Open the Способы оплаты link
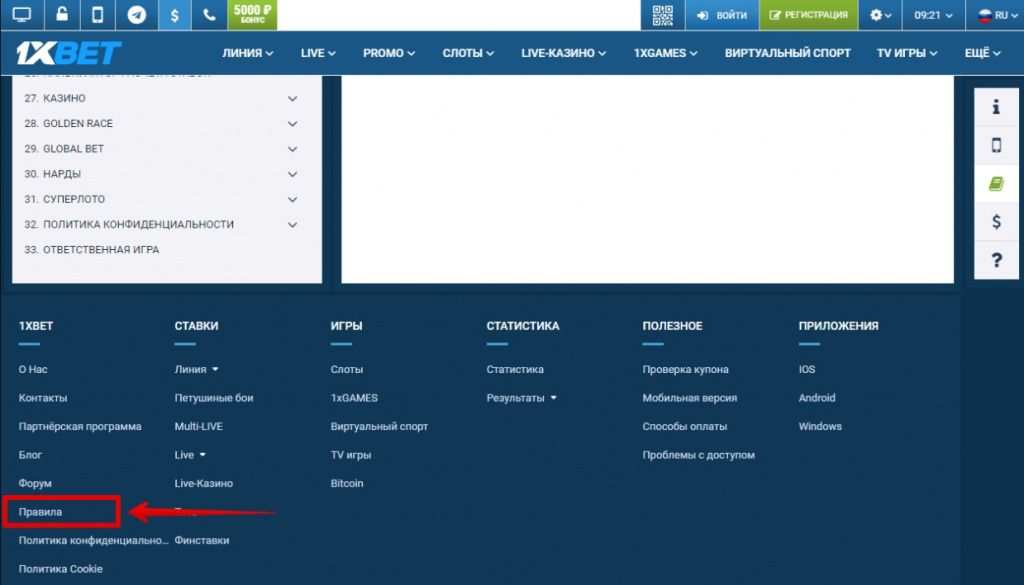 684,426
